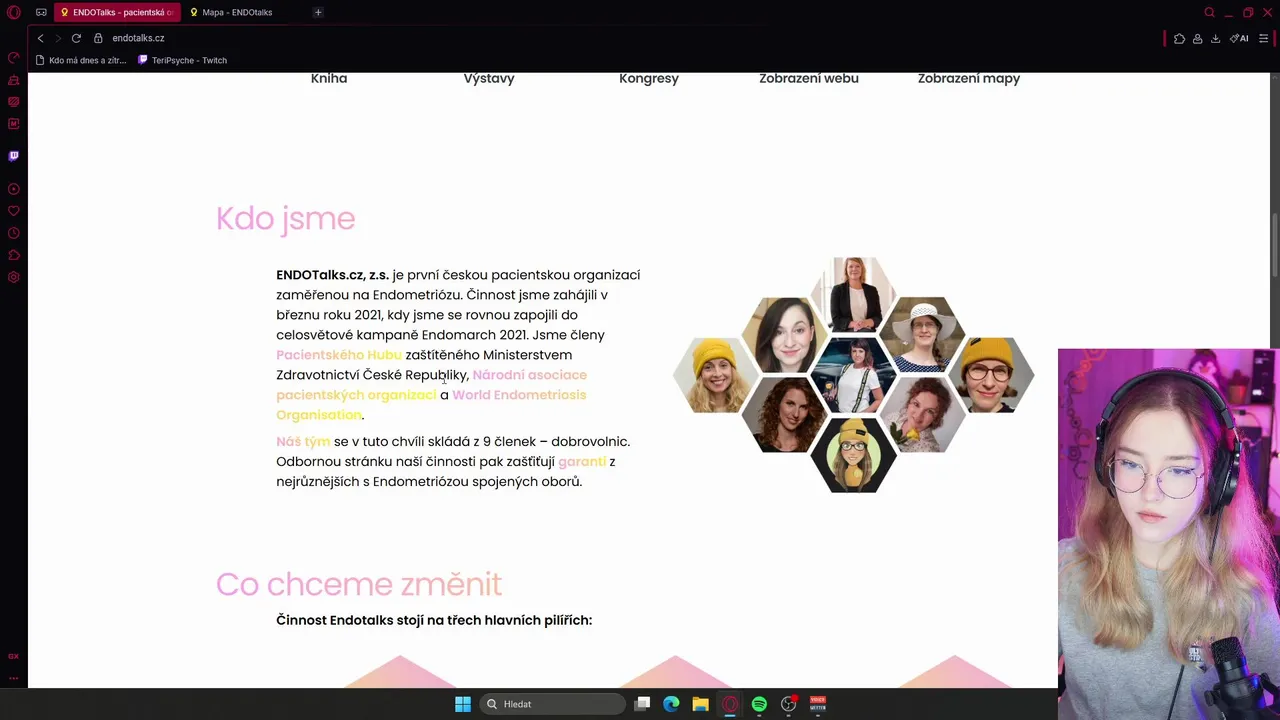1280x720 pixels.
Task: Open Easy setup sliders icon
Action: (1264, 38)
